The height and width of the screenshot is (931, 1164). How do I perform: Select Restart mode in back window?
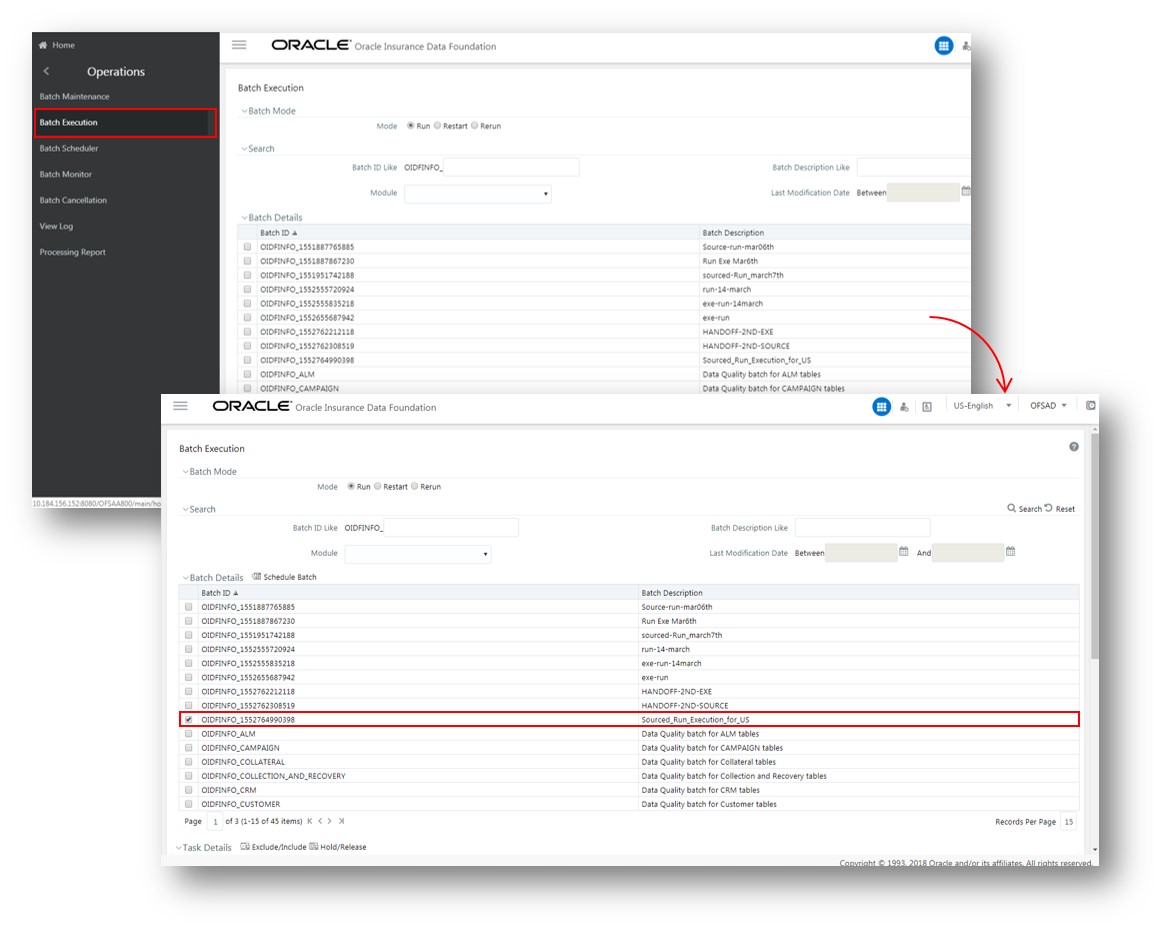click(x=437, y=125)
